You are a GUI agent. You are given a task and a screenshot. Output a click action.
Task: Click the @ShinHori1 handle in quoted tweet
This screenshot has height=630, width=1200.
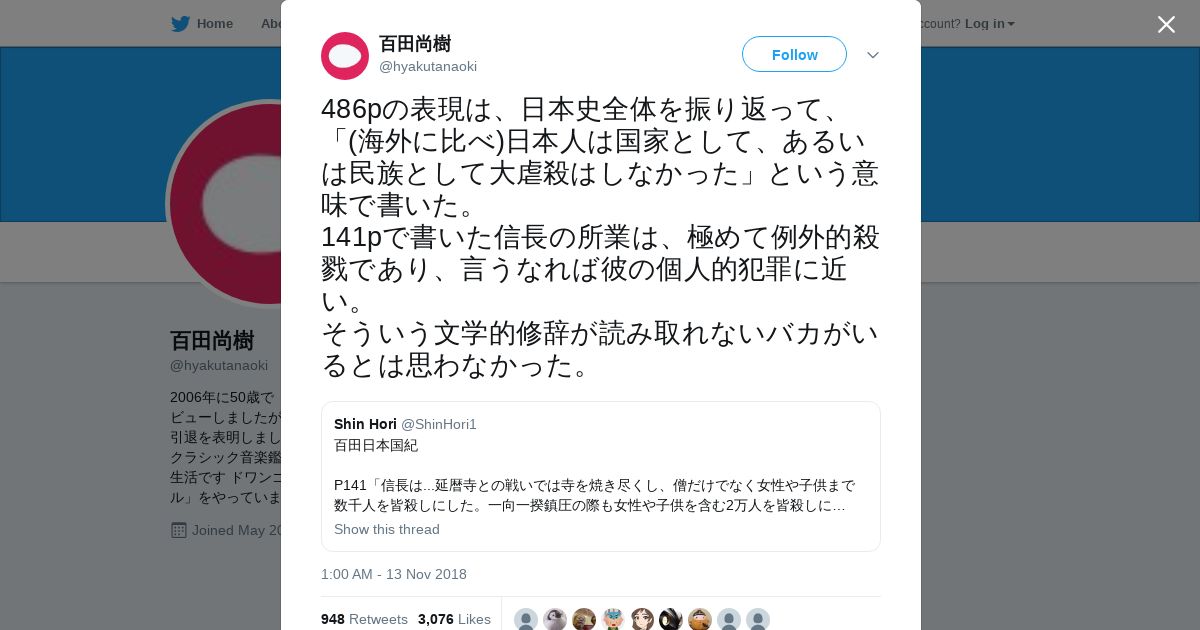(439, 424)
